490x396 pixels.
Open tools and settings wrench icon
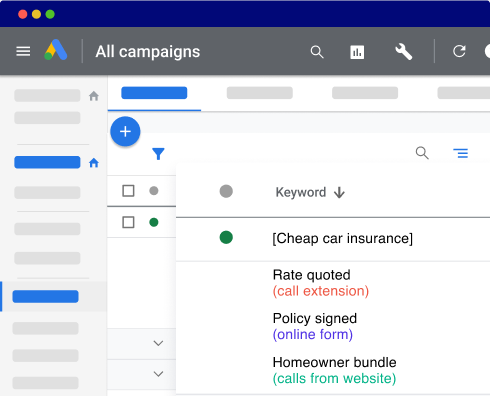(x=404, y=52)
